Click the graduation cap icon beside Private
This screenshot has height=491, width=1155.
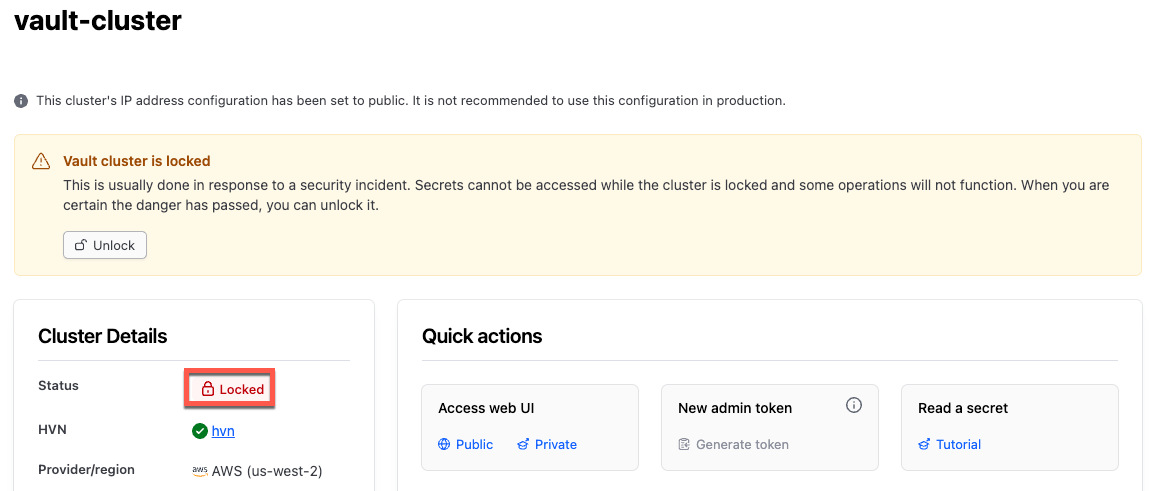(523, 445)
